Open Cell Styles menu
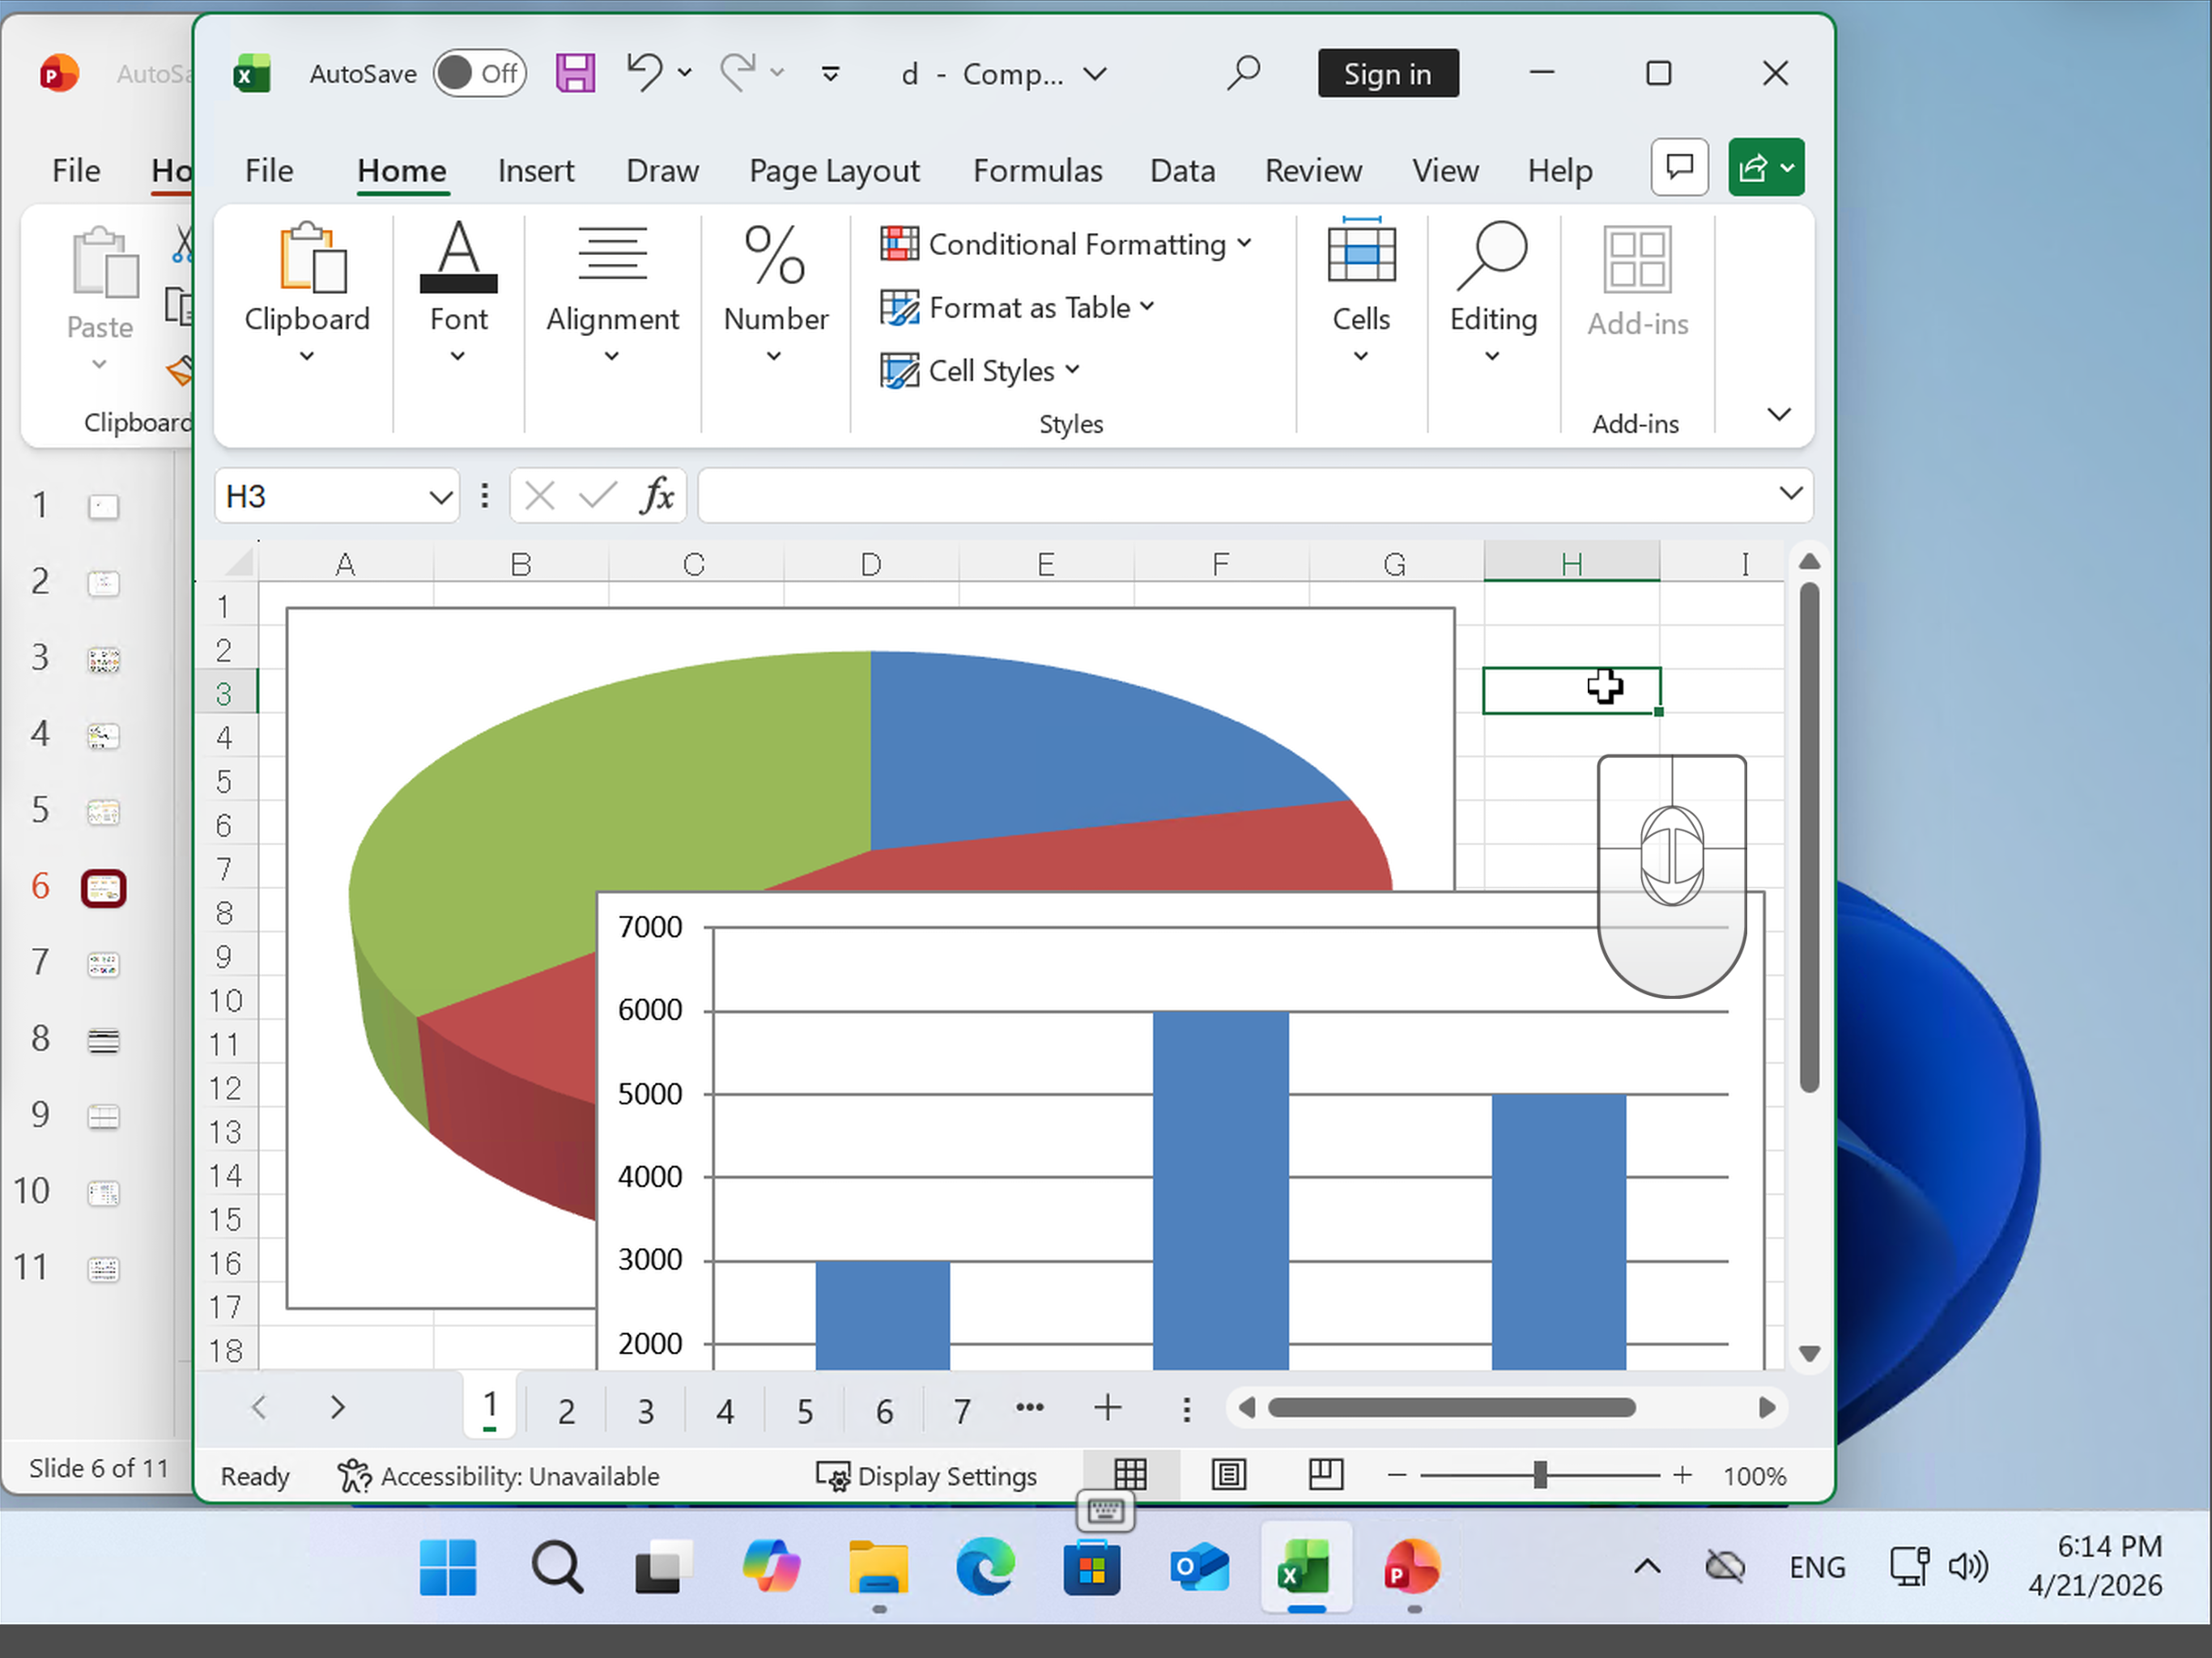The height and width of the screenshot is (1658, 2212). [x=981, y=370]
